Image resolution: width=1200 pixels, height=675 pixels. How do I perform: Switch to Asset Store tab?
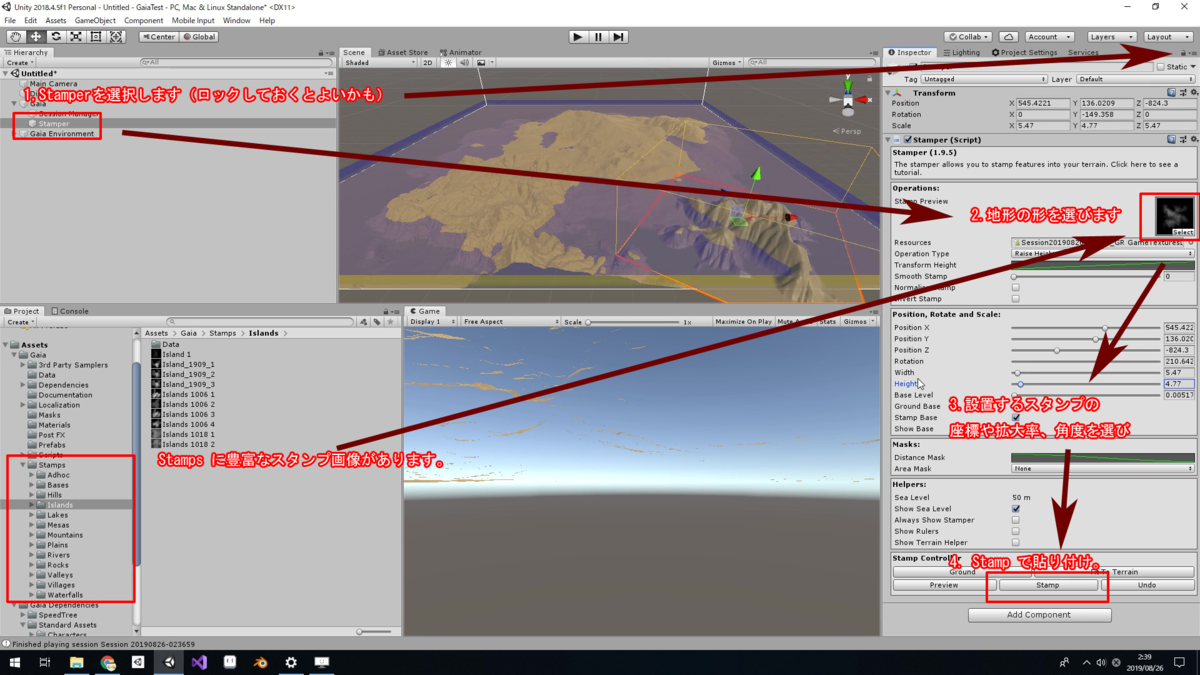point(403,52)
